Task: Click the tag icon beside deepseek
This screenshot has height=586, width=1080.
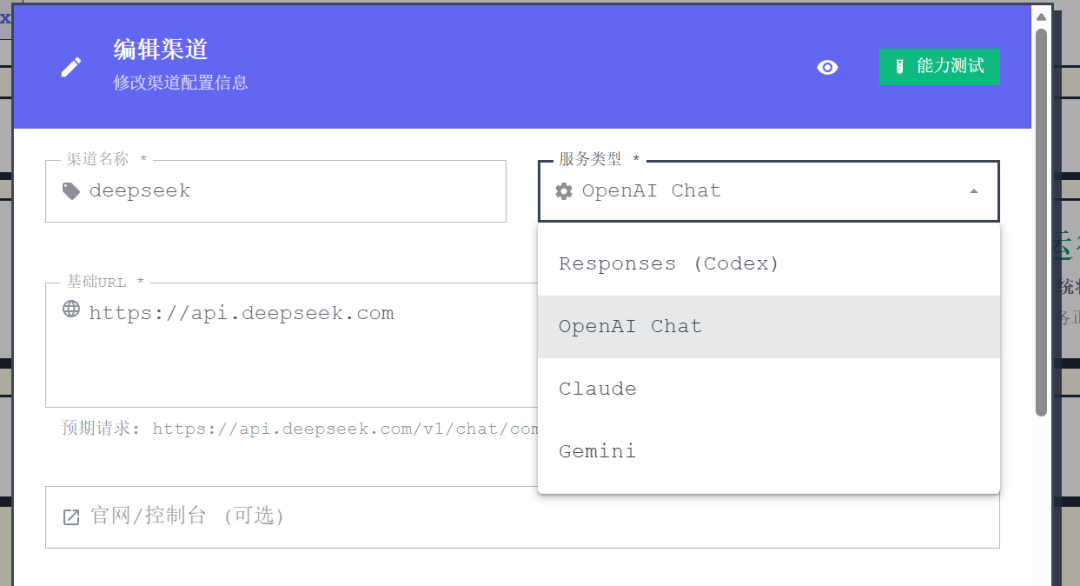Action: point(71,191)
